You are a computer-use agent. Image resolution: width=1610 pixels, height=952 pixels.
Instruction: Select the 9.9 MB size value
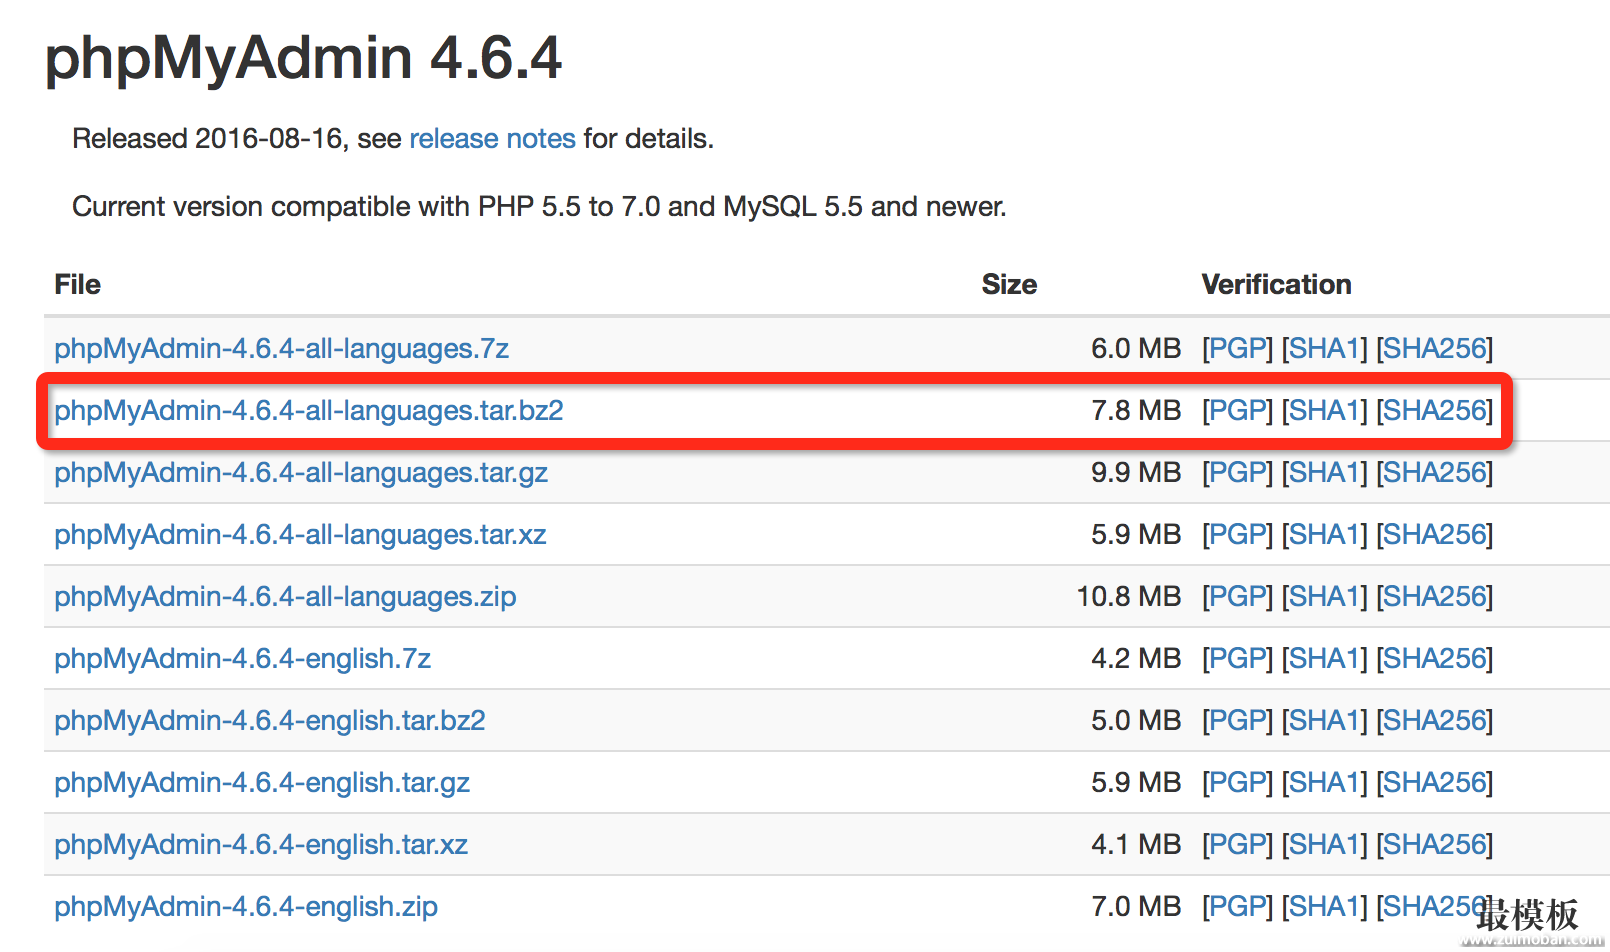pyautogui.click(x=1136, y=472)
